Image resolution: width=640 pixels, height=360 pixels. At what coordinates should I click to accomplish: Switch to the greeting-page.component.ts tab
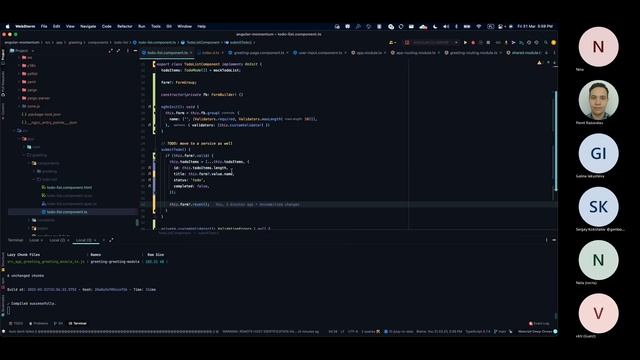click(x=259, y=53)
